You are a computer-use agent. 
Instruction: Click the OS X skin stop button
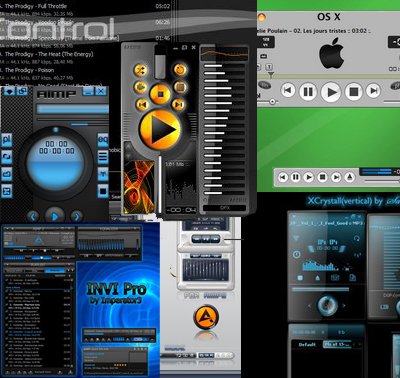tap(353, 91)
